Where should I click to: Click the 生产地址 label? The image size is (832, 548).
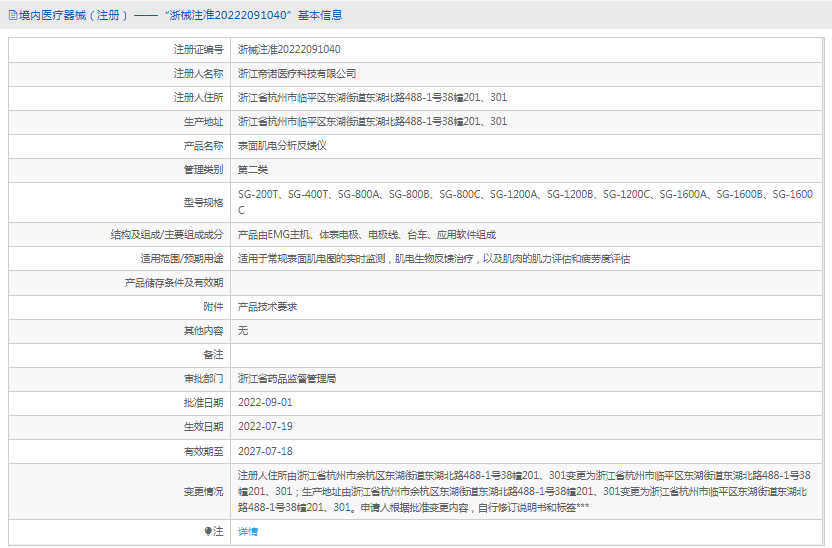click(x=204, y=122)
